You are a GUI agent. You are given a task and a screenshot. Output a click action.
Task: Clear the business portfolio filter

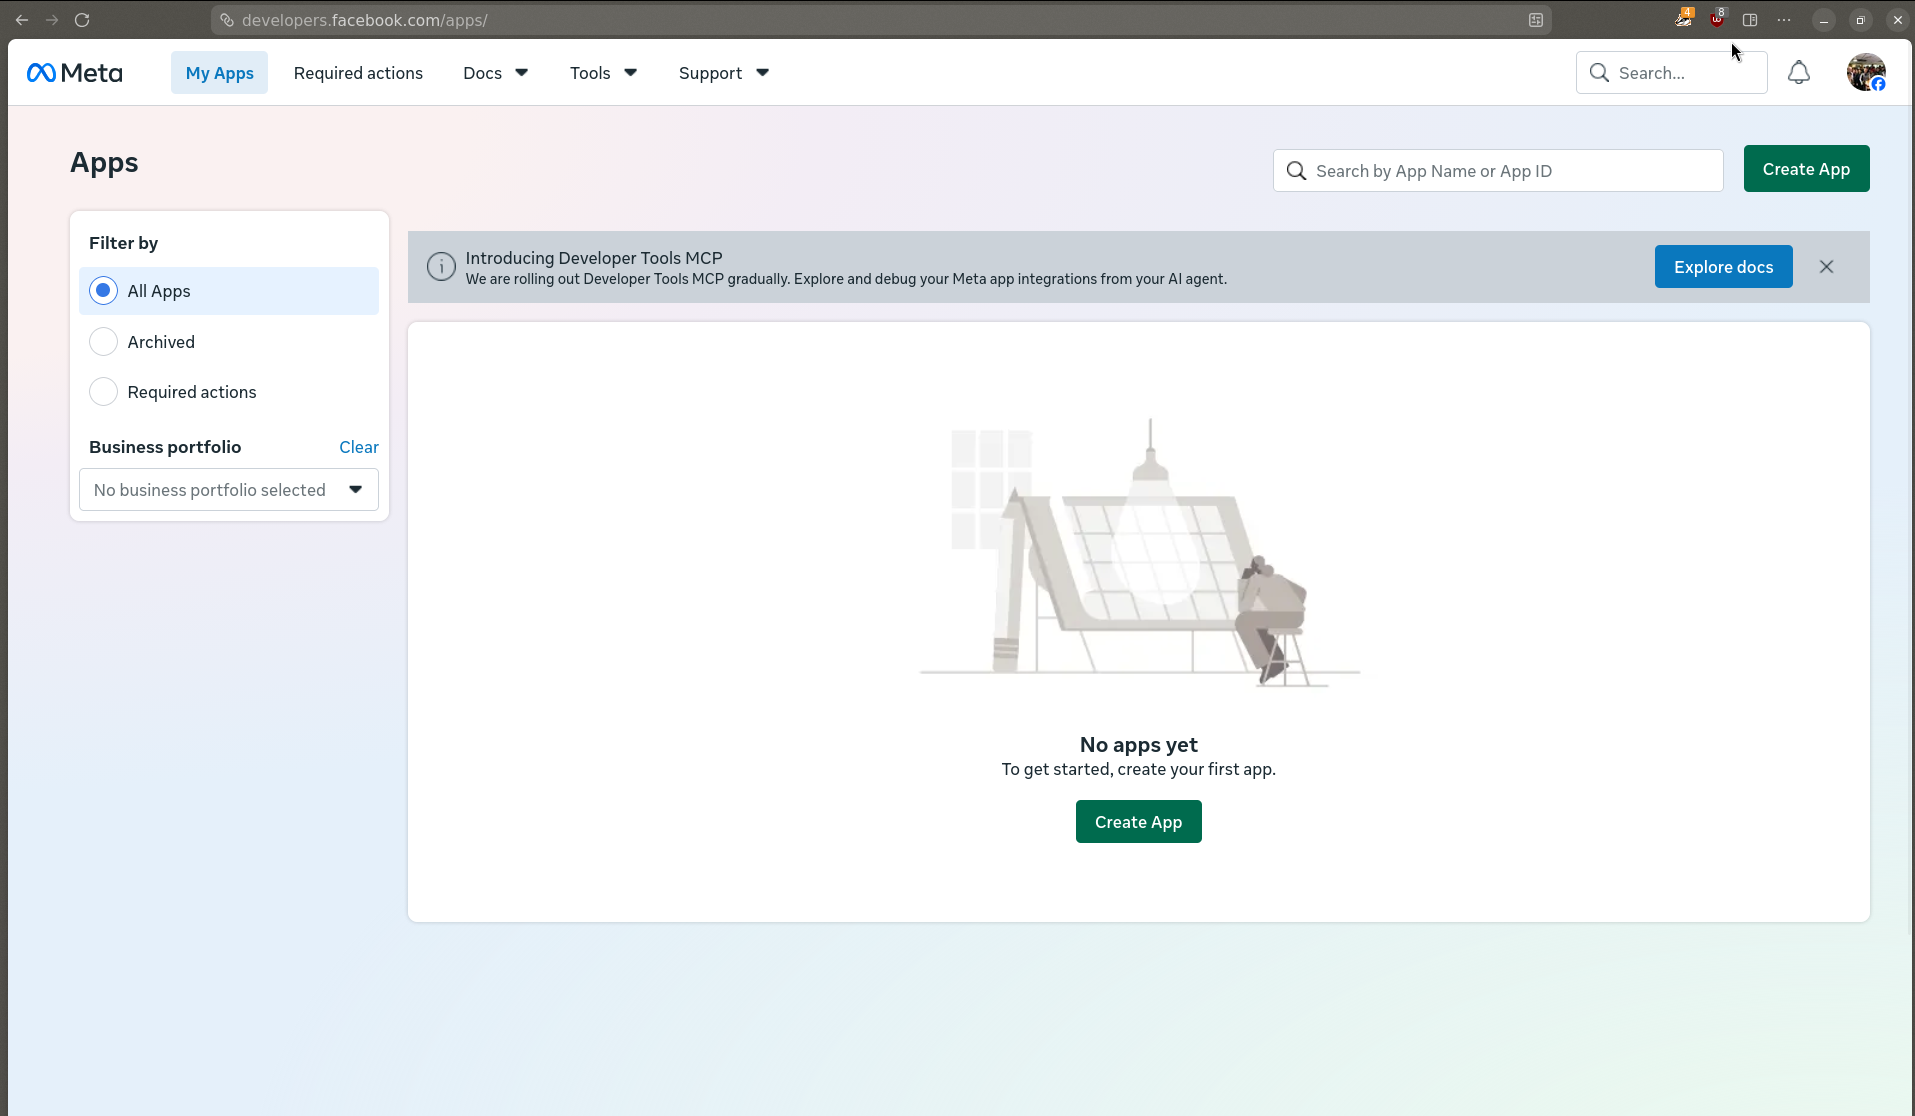[x=358, y=447]
